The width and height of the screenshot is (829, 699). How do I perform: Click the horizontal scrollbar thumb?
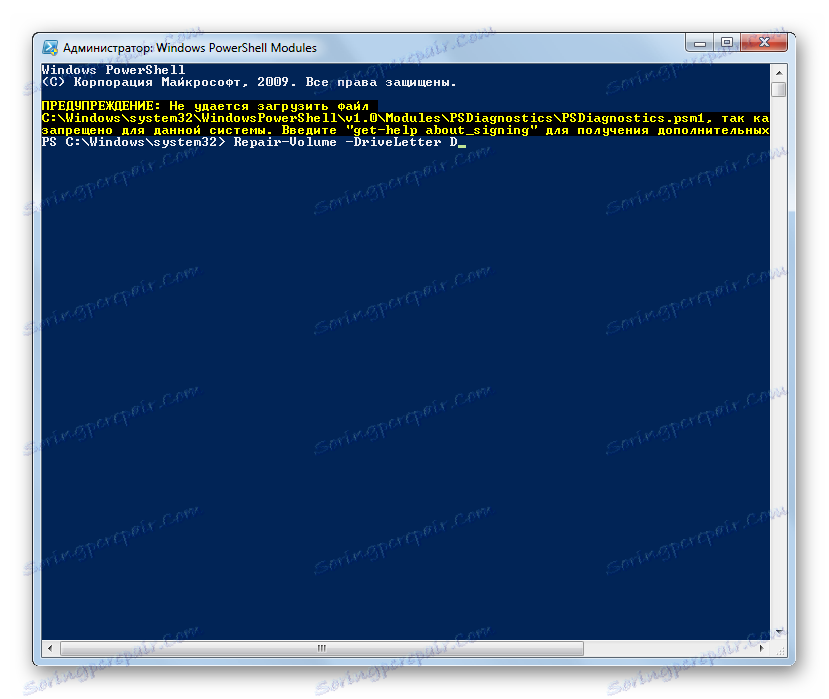pyautogui.click(x=322, y=648)
